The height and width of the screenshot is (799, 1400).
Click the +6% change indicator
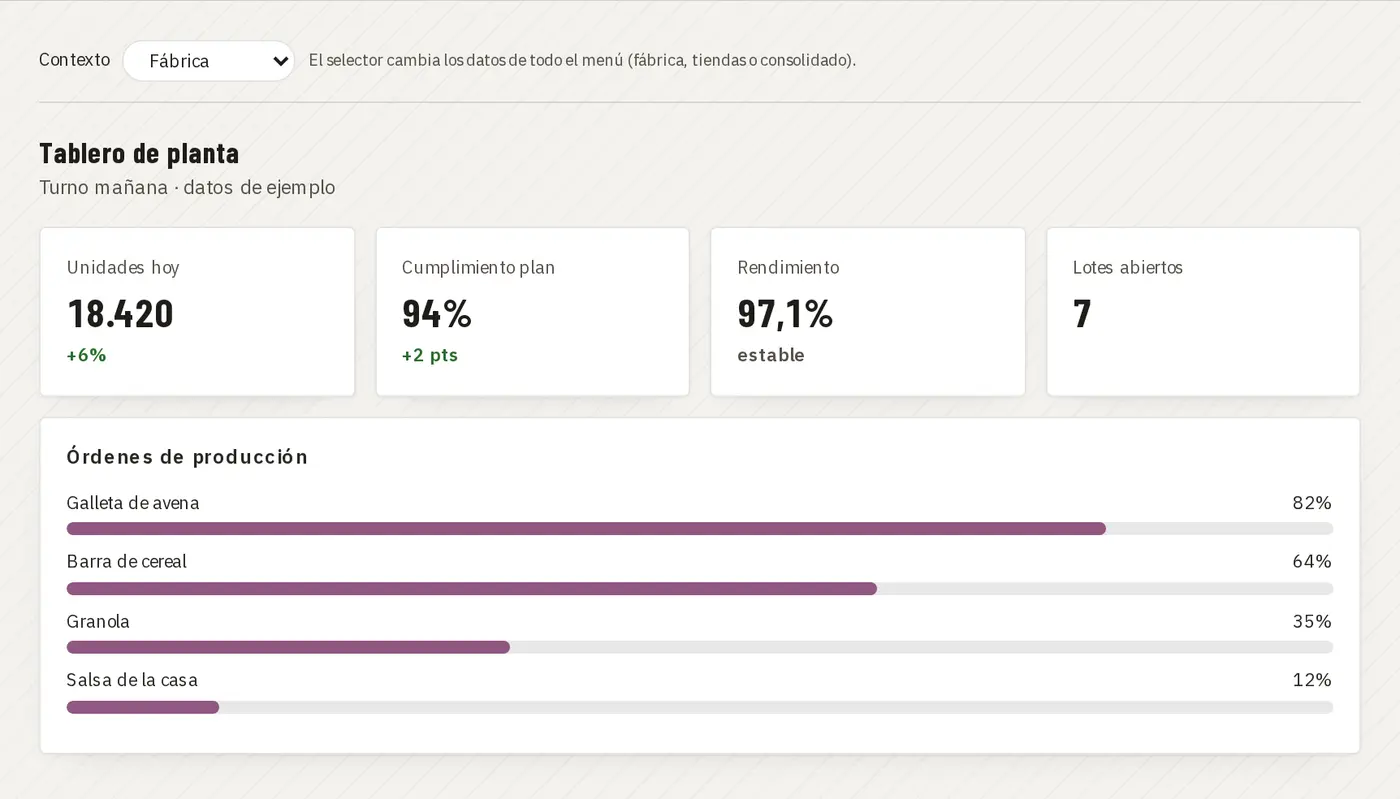pos(86,355)
